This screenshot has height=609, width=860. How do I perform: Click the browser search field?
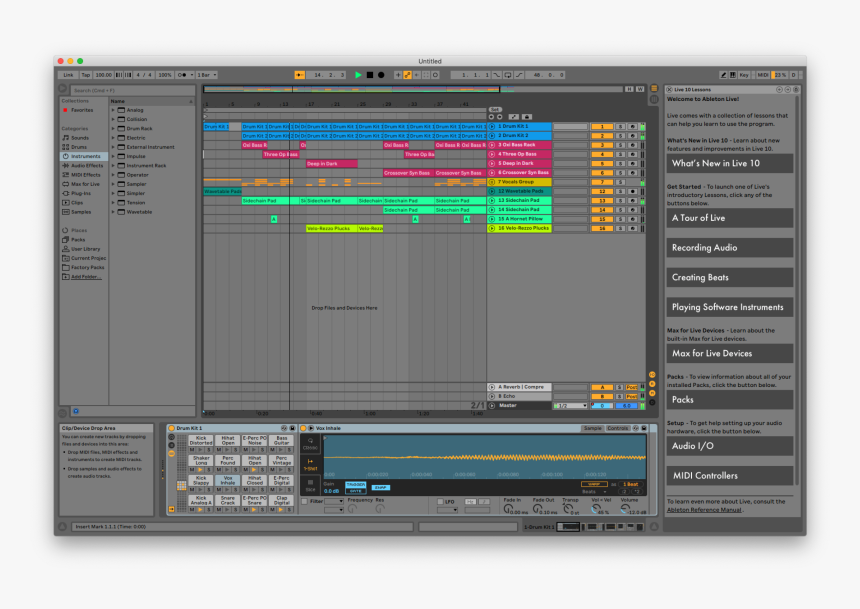[133, 90]
